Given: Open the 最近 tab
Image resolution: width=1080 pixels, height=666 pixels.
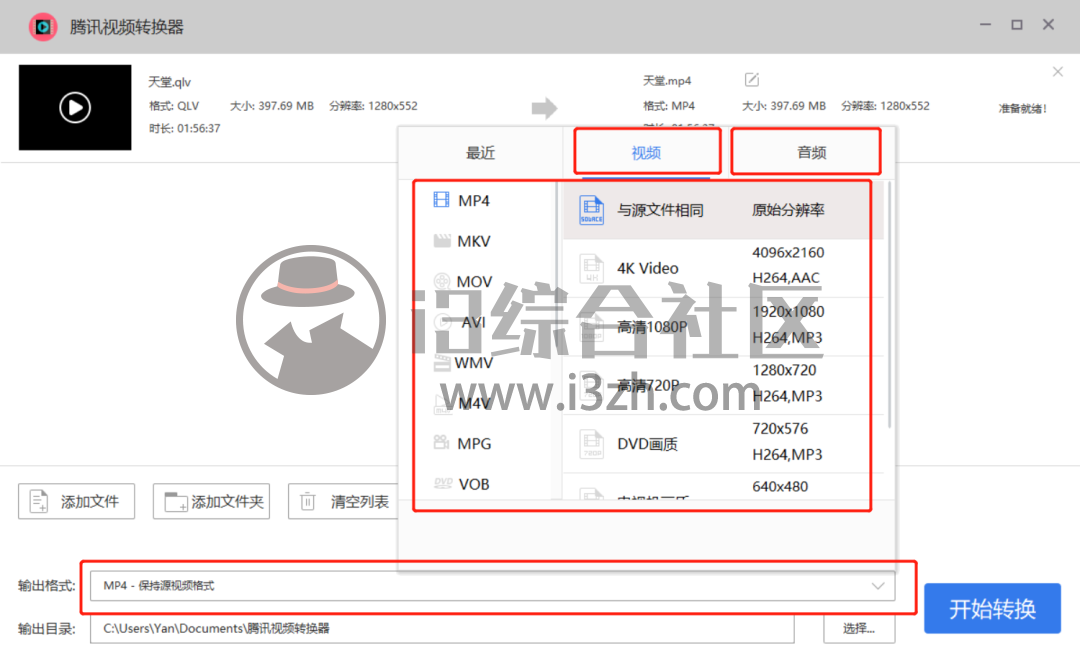Looking at the screenshot, I should (480, 153).
